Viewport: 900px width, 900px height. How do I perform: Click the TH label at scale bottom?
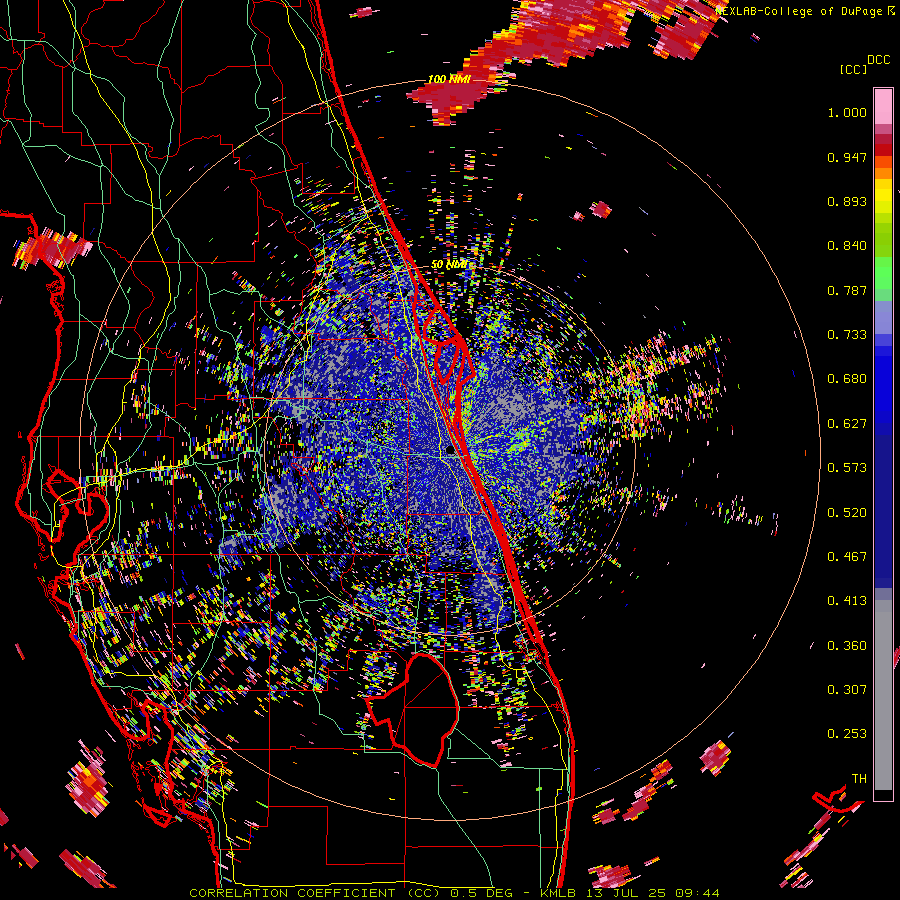[859, 779]
